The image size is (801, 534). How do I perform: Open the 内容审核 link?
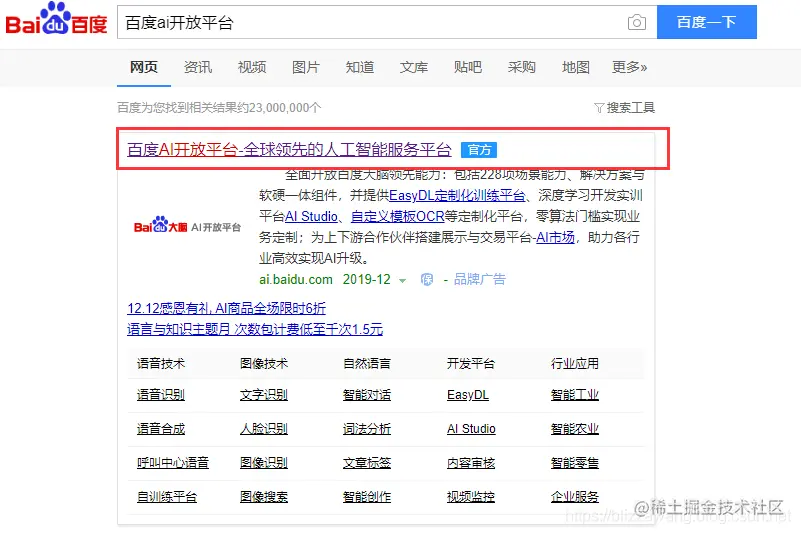(471, 462)
